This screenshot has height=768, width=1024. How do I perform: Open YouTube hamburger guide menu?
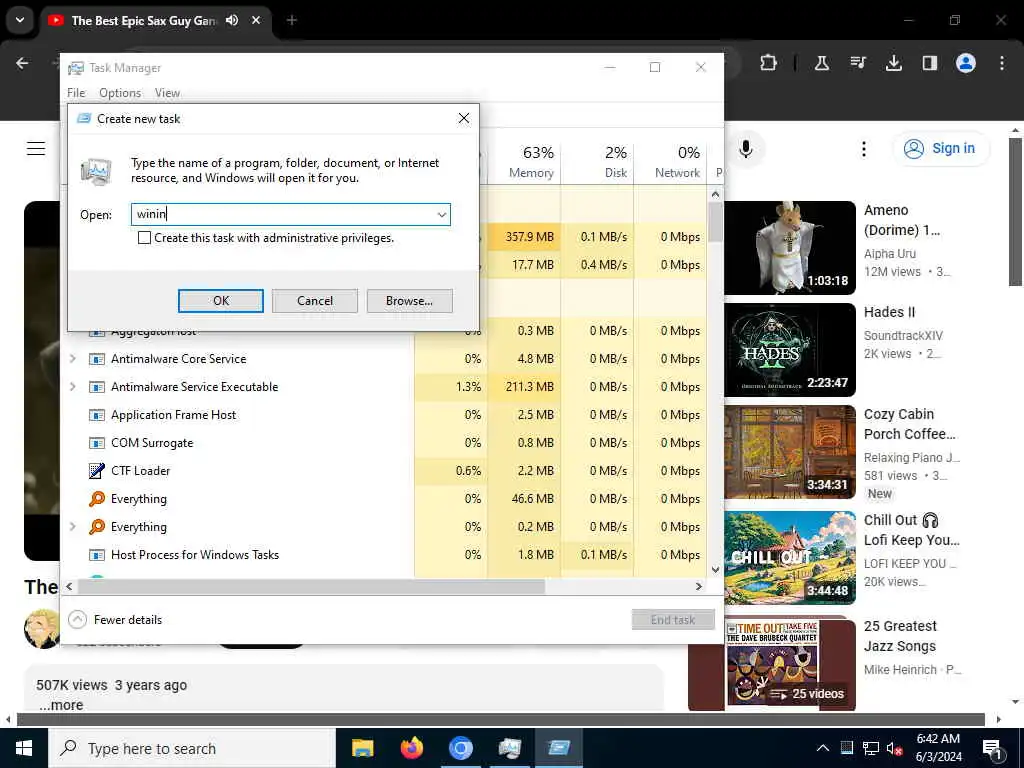36,149
